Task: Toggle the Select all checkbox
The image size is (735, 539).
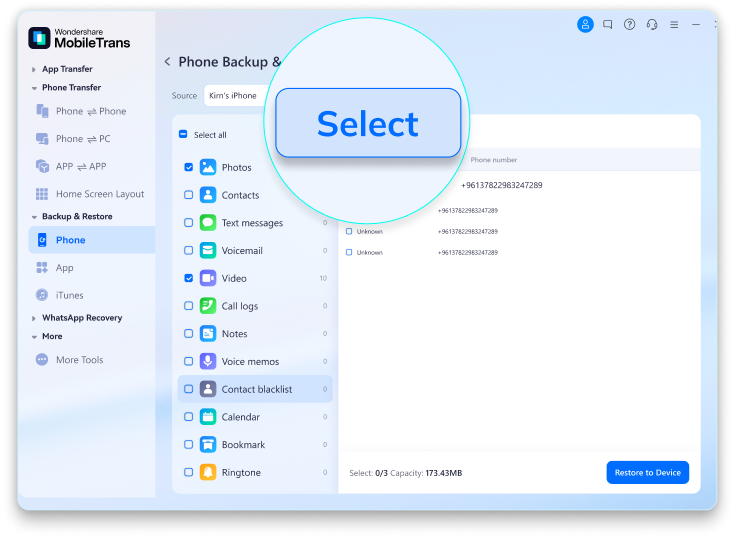Action: pos(183,135)
